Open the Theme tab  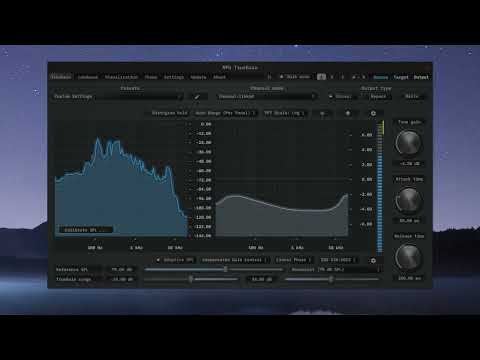[151, 77]
